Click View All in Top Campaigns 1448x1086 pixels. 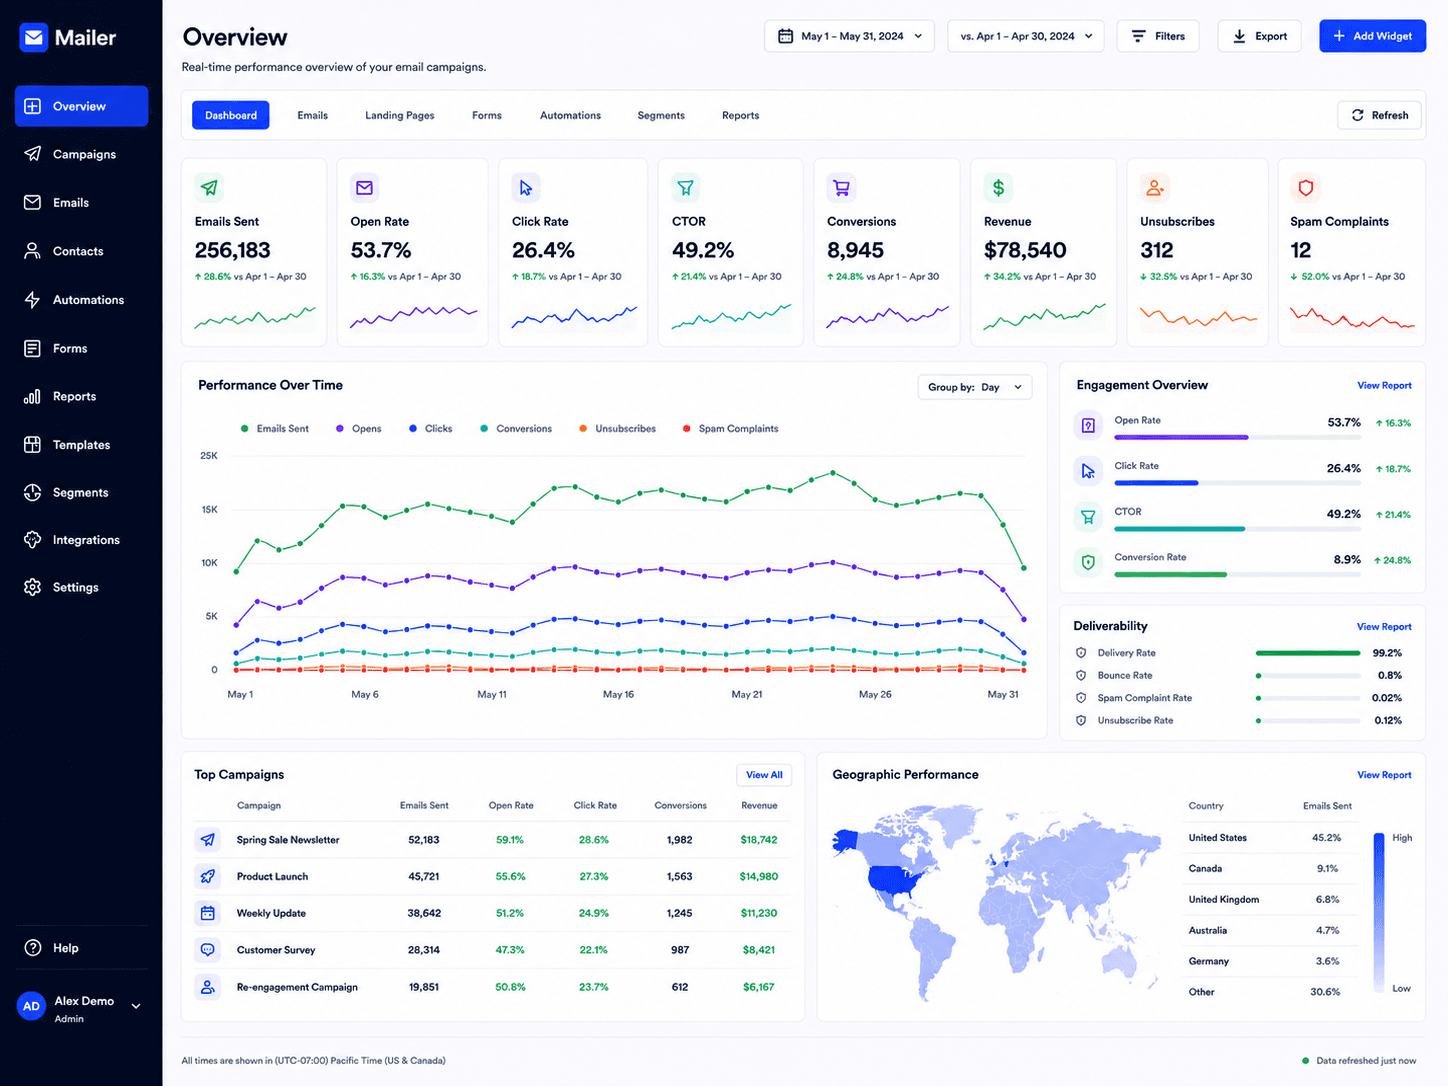click(x=764, y=775)
